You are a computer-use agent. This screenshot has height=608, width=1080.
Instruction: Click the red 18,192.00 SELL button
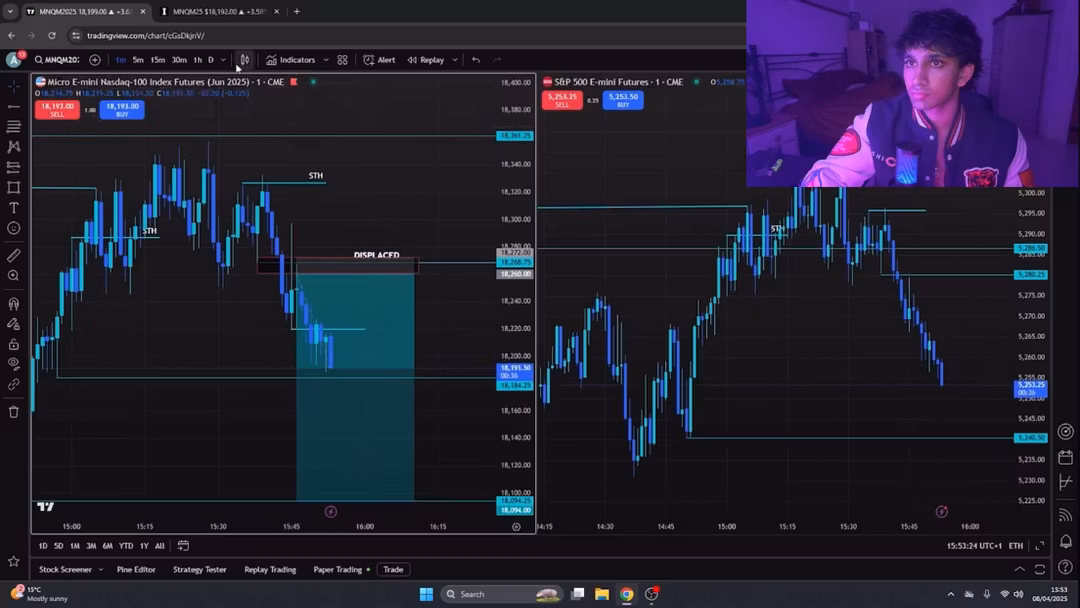click(57, 109)
